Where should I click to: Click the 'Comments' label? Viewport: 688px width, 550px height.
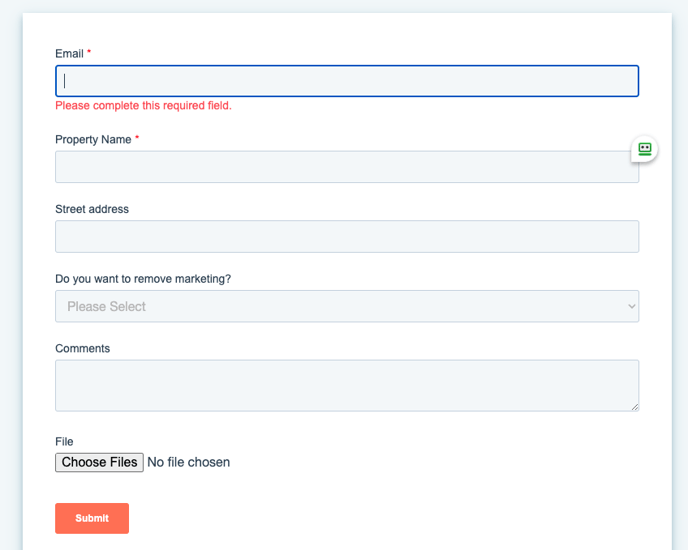click(x=82, y=349)
